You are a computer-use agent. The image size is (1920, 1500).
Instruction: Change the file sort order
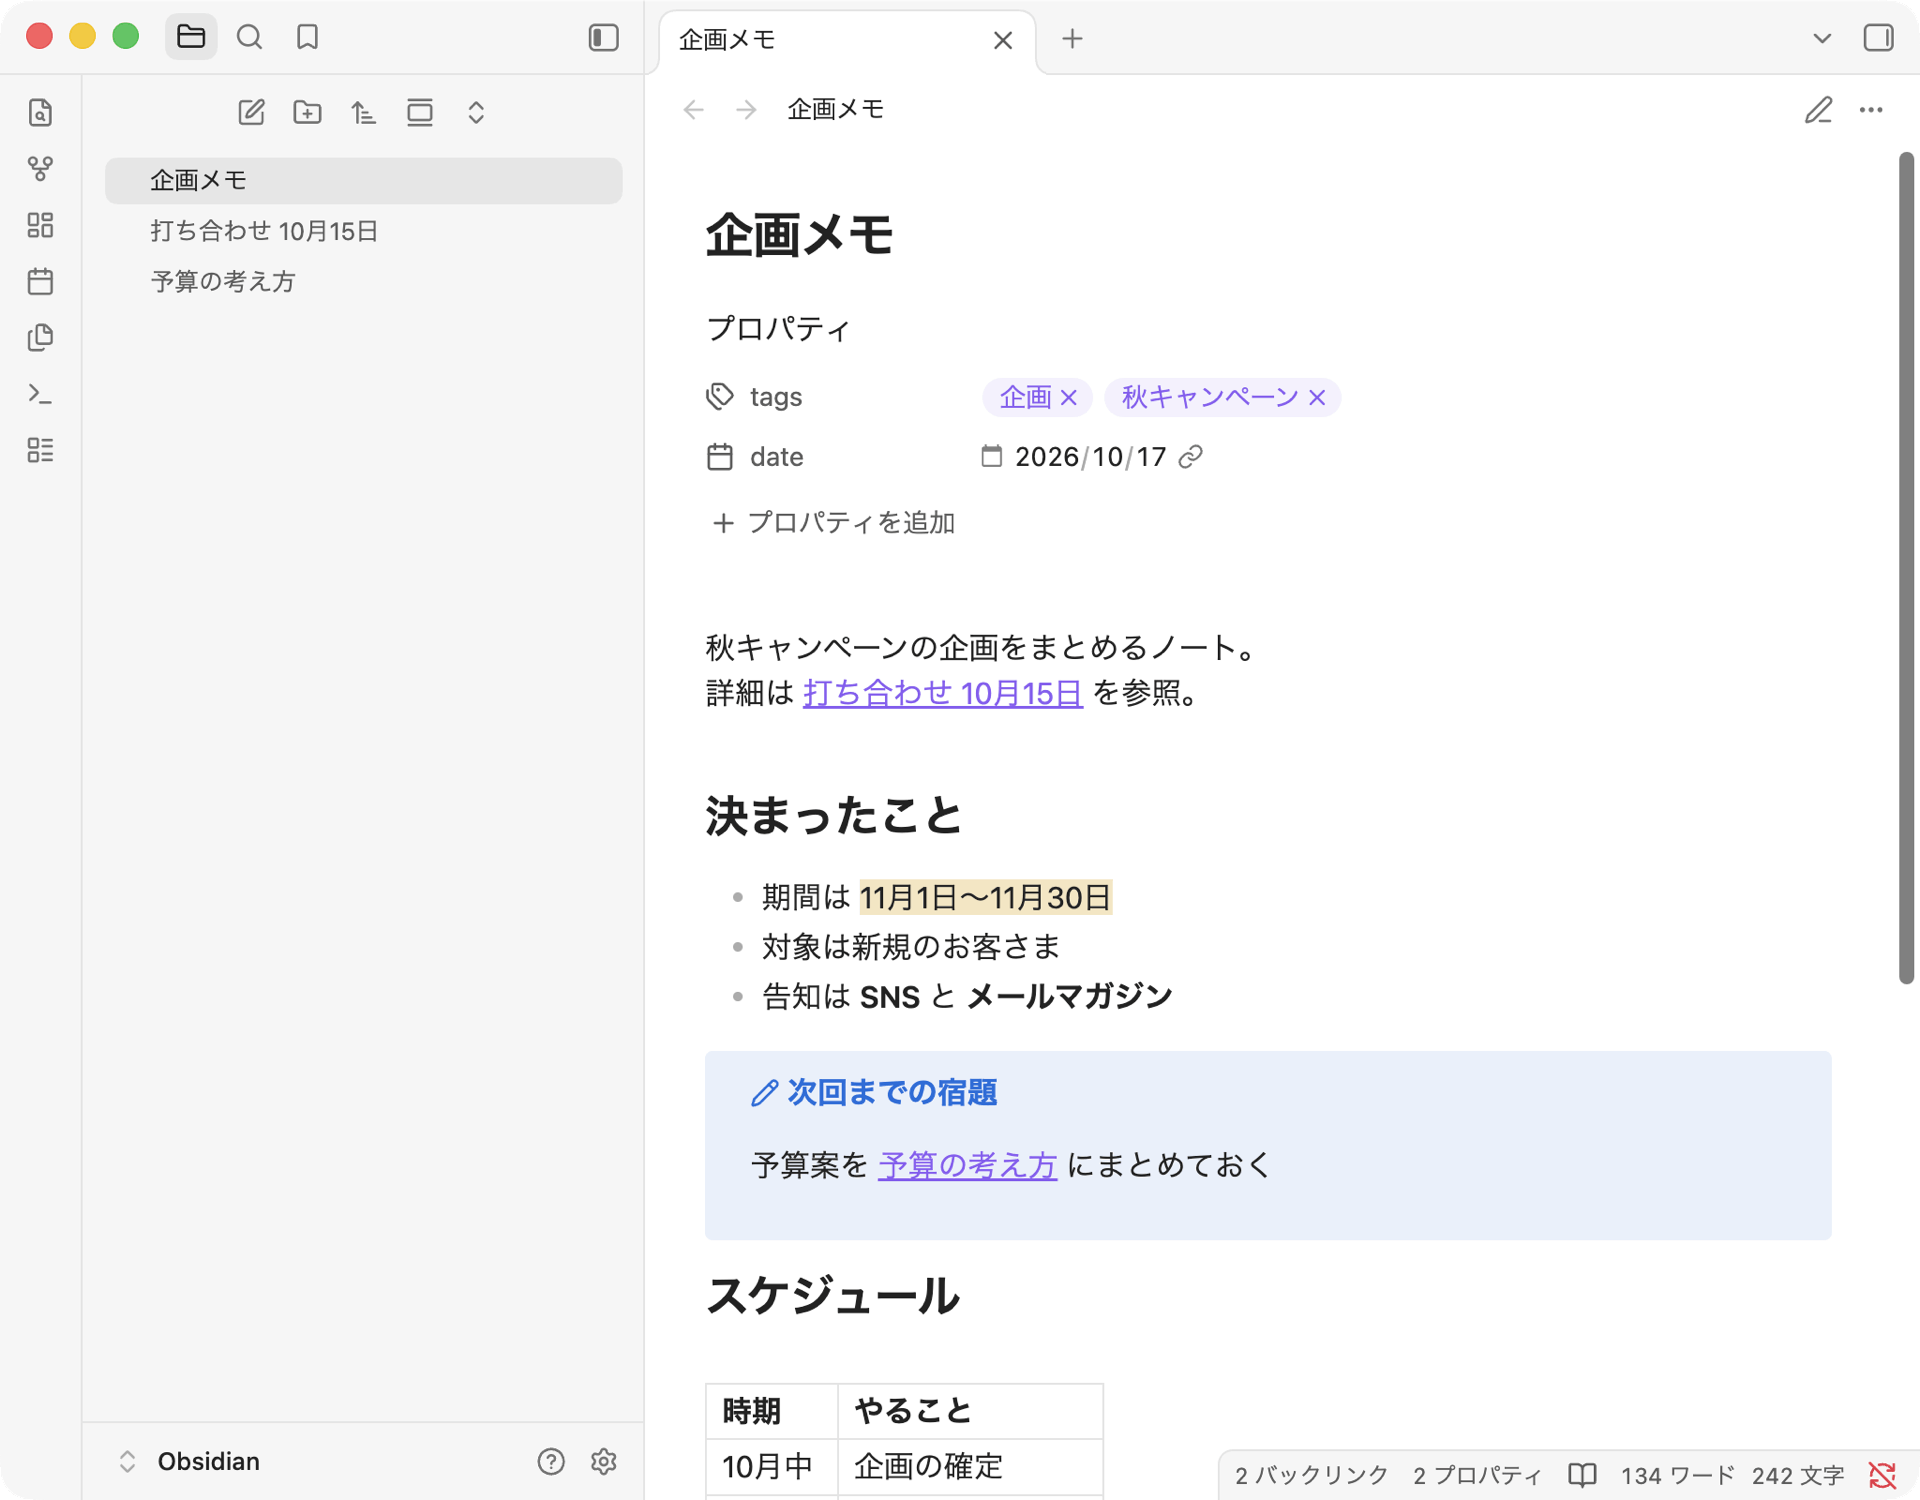(363, 112)
